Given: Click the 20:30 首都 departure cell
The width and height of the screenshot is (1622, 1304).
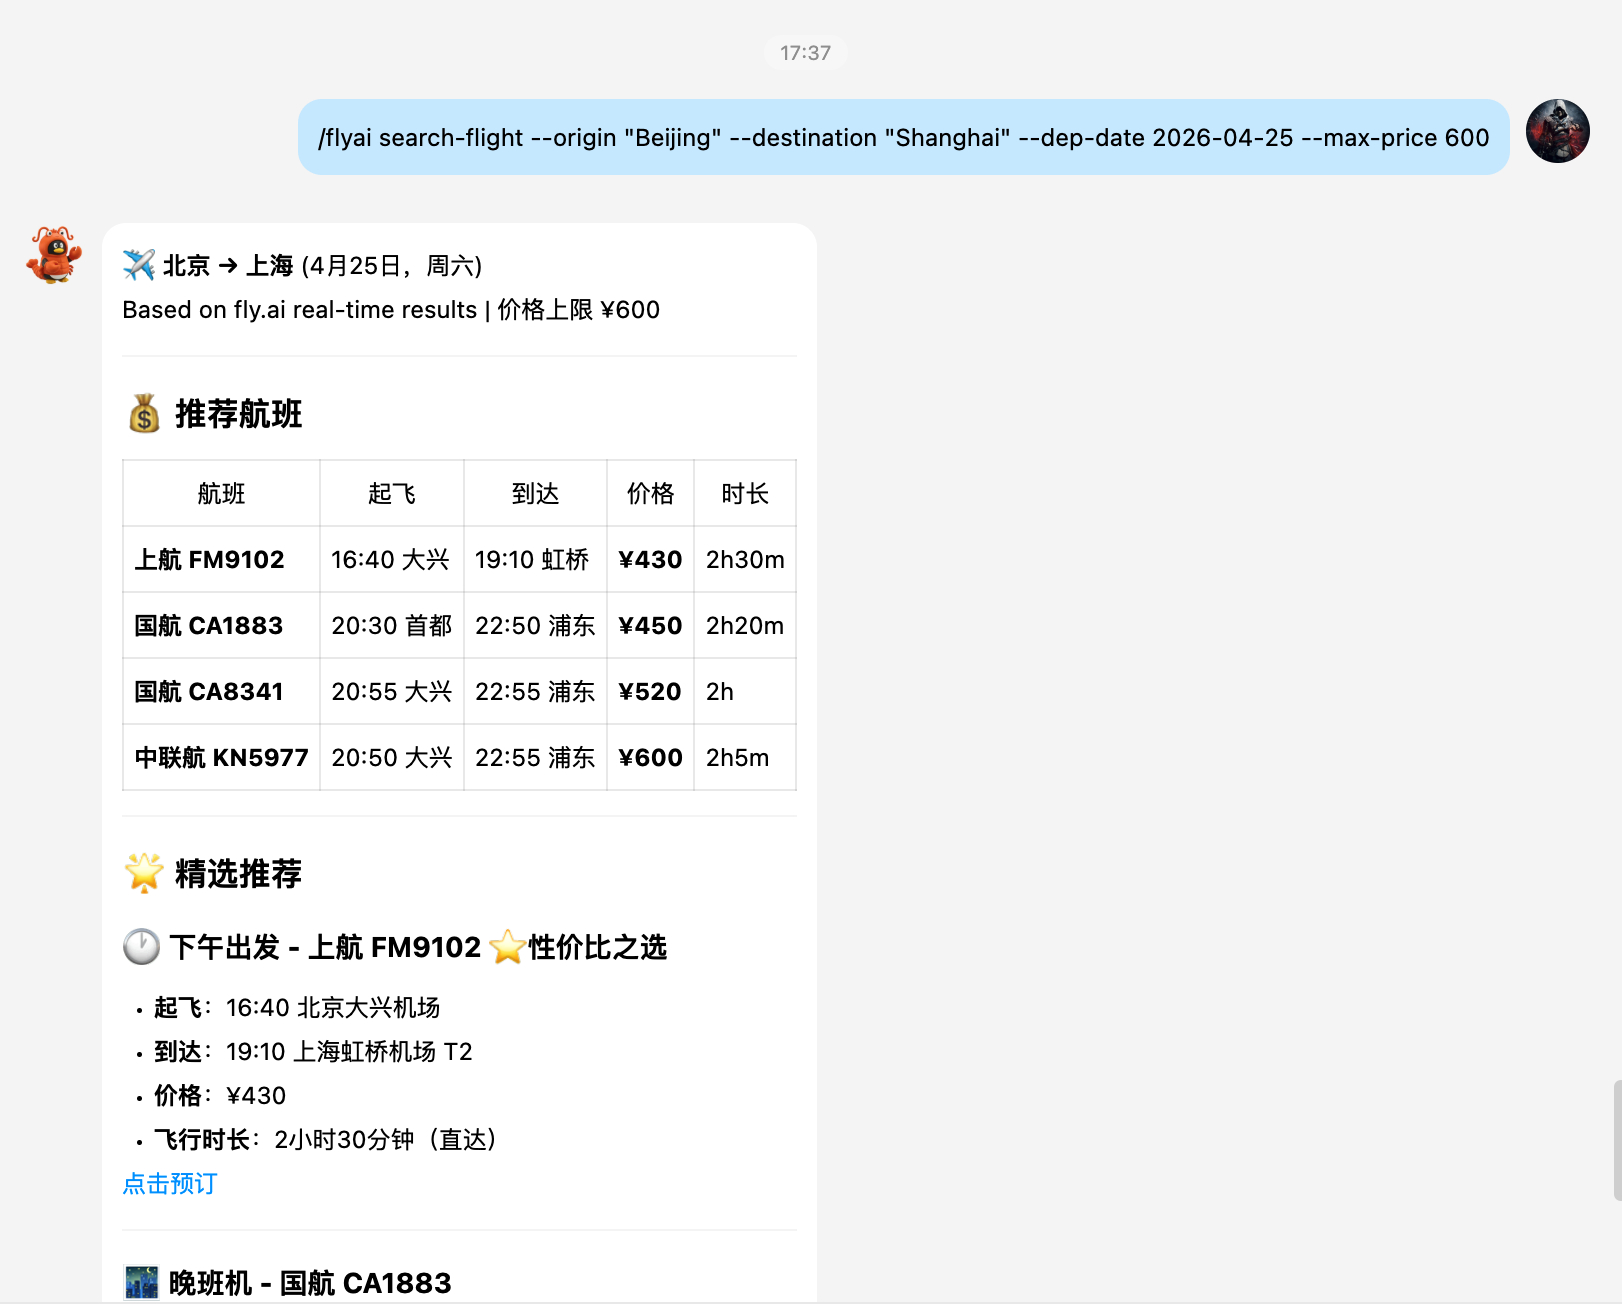Looking at the screenshot, I should click(392, 625).
